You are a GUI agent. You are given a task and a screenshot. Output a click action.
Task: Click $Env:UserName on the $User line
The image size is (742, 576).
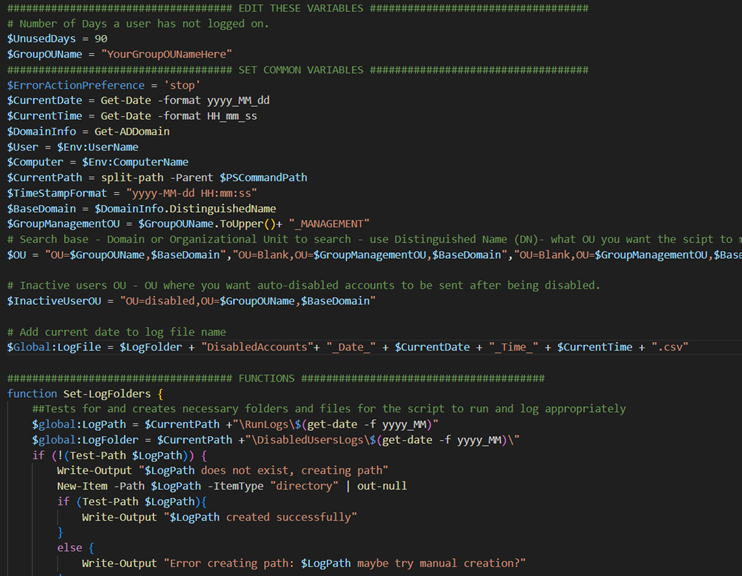pyautogui.click(x=97, y=147)
